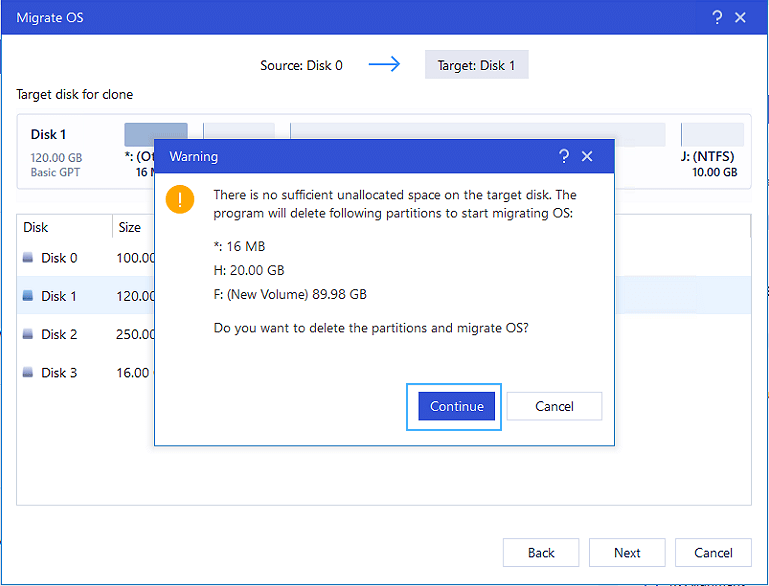Go to the previous step with Back
The height and width of the screenshot is (586, 769).
point(541,552)
